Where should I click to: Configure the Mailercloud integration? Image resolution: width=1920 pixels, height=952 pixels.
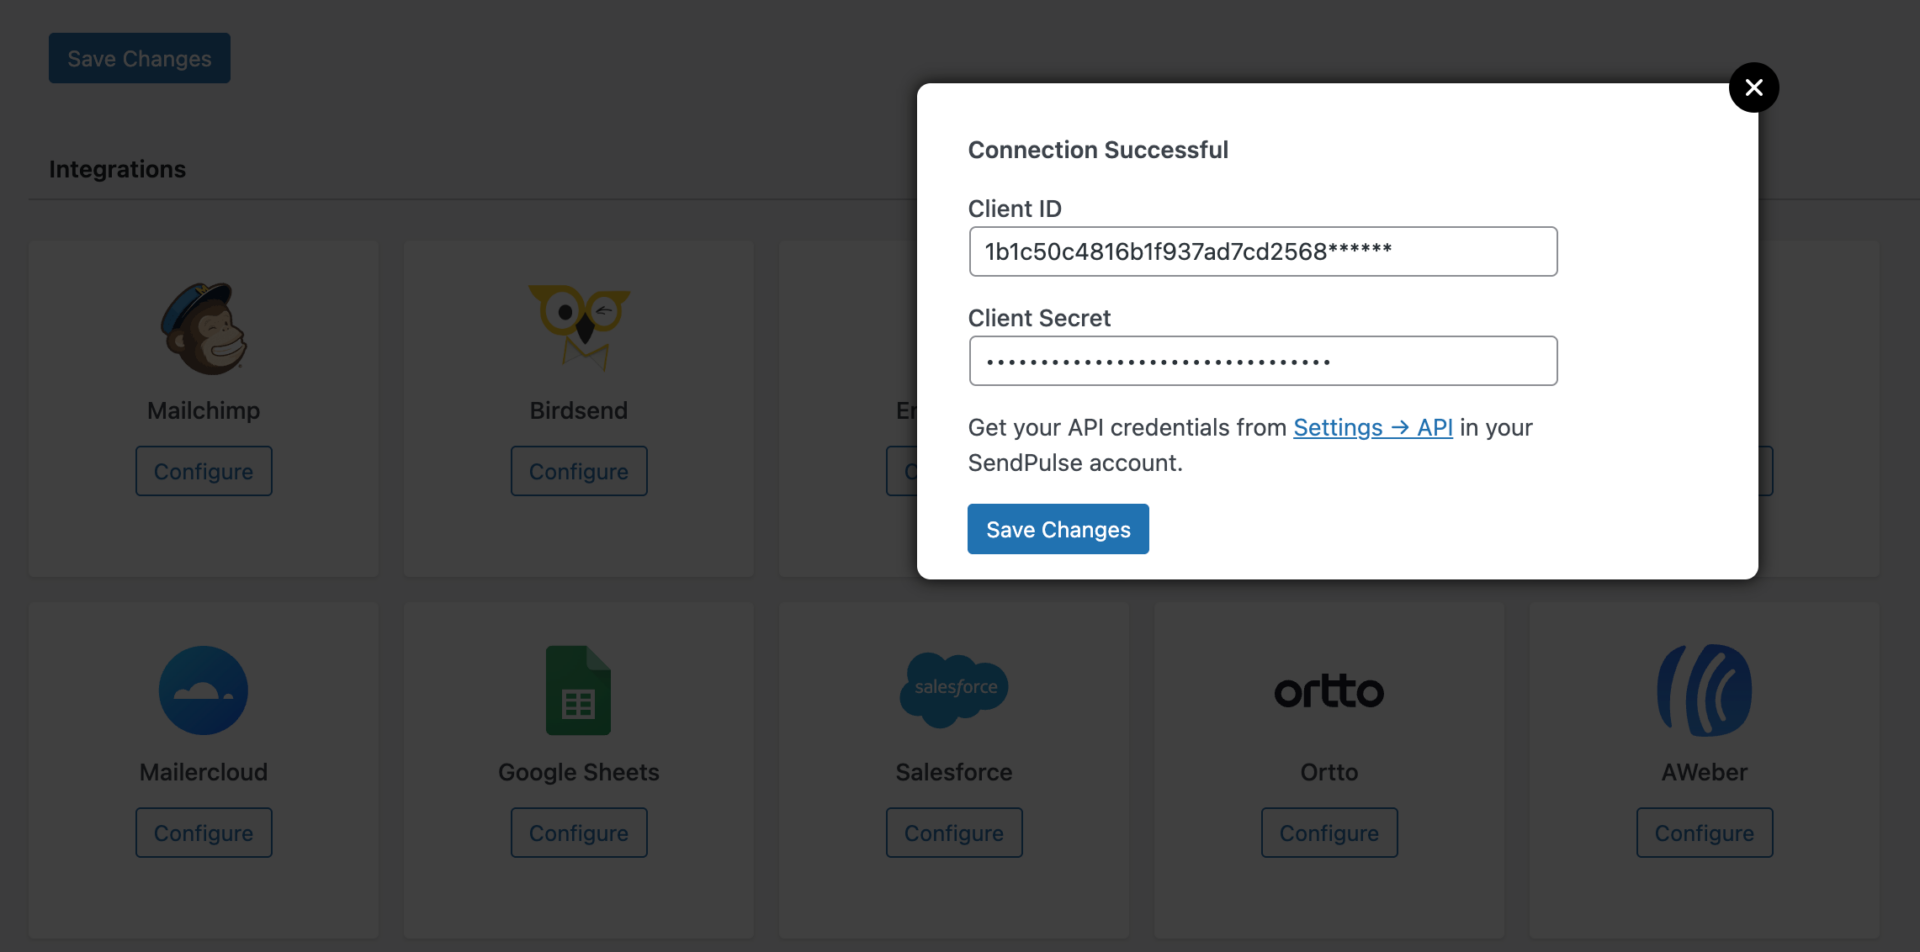click(203, 832)
